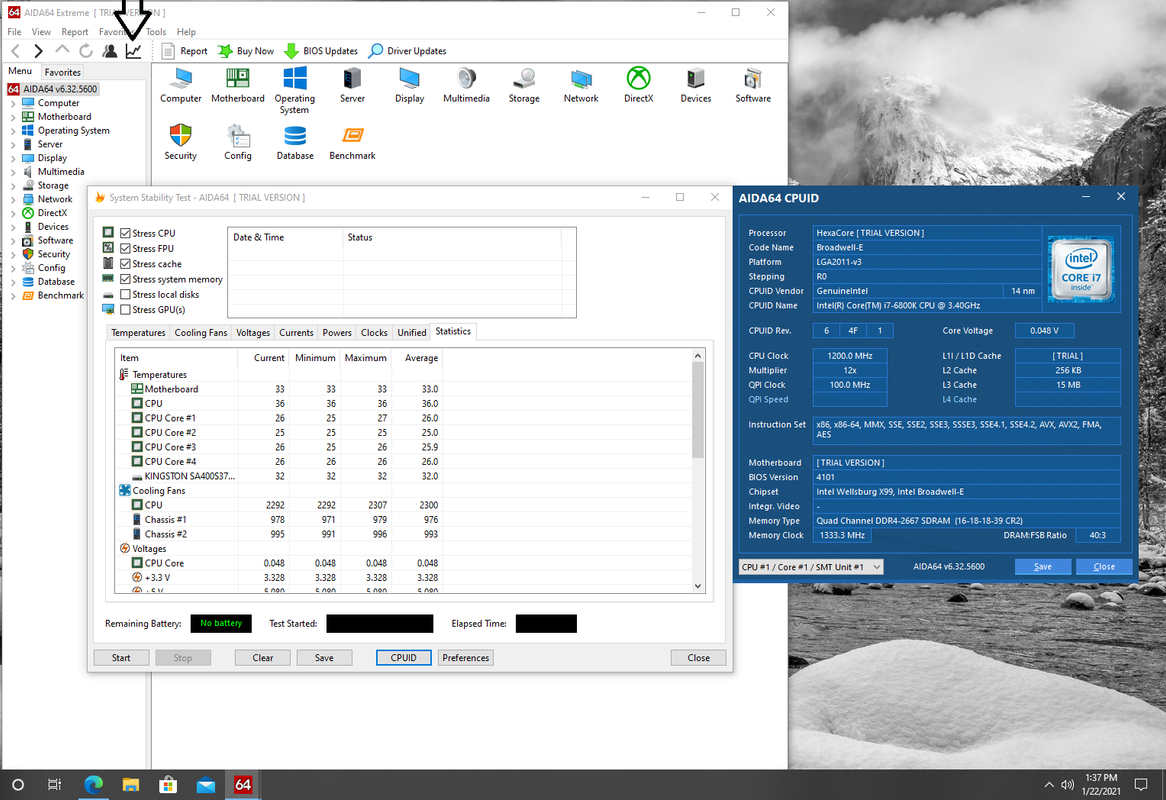Select AIDA64 v6.32.5600 tree root

(x=53, y=89)
